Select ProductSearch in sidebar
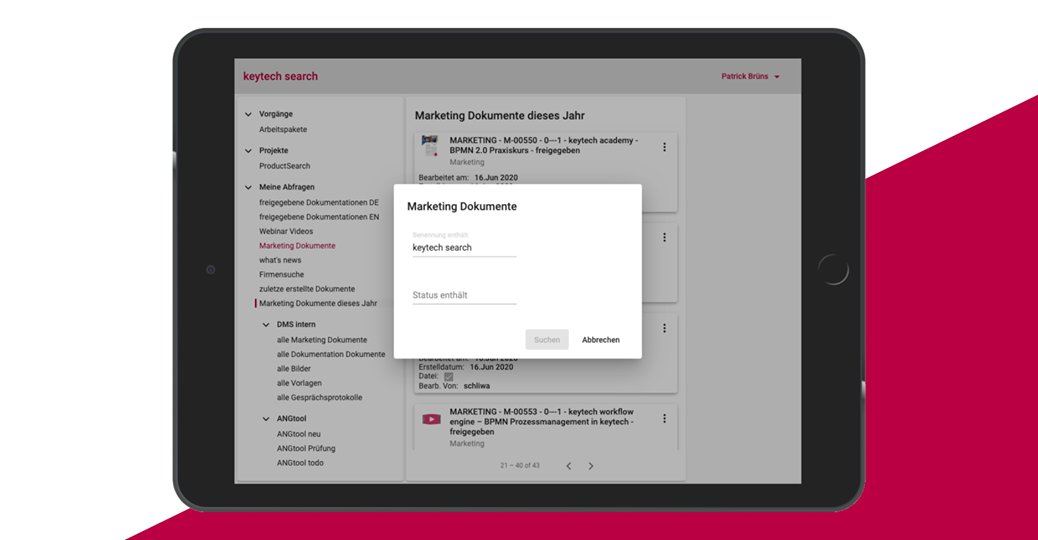The width and height of the screenshot is (1038, 540). (x=284, y=165)
